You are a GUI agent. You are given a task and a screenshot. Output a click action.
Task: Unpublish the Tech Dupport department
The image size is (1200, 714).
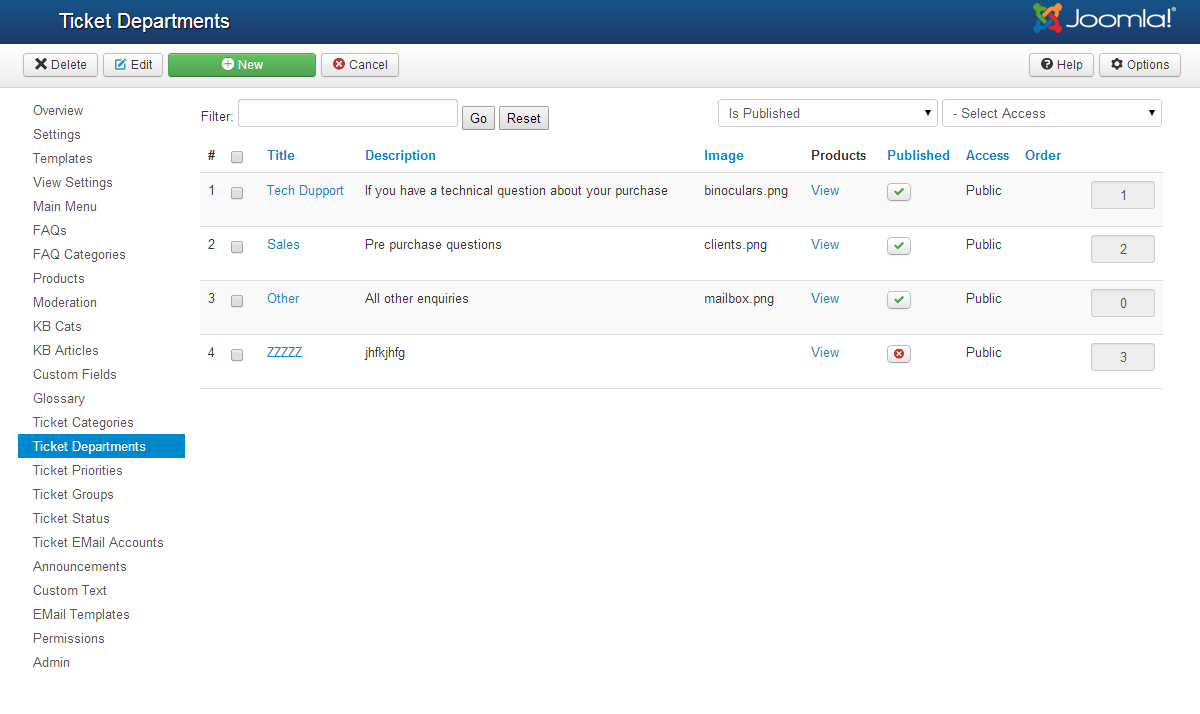898,192
